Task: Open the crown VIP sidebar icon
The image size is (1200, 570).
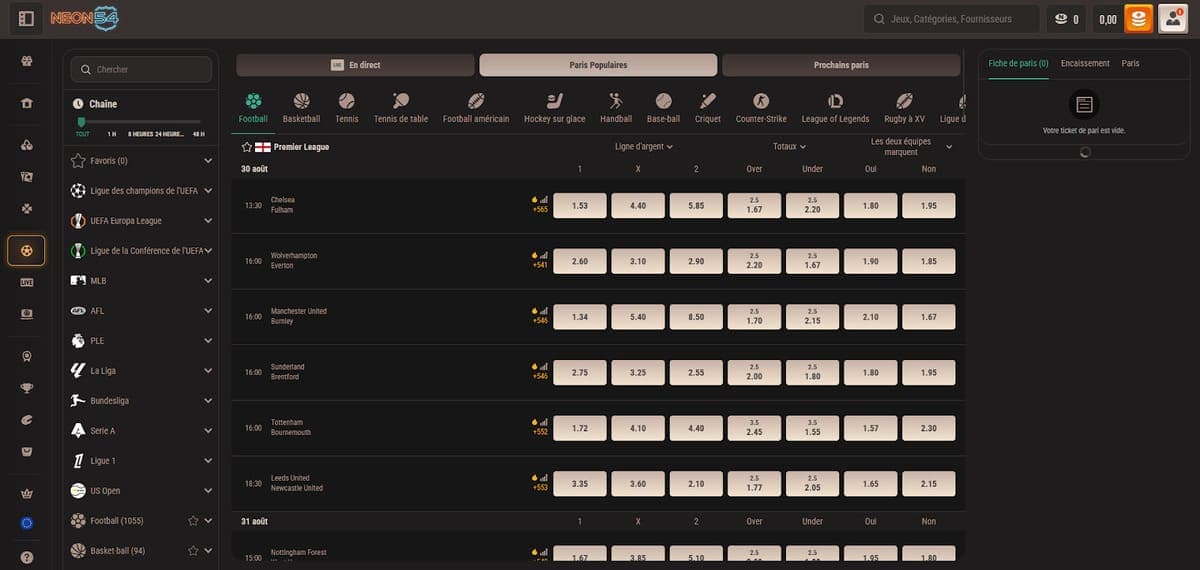Action: (x=26, y=492)
